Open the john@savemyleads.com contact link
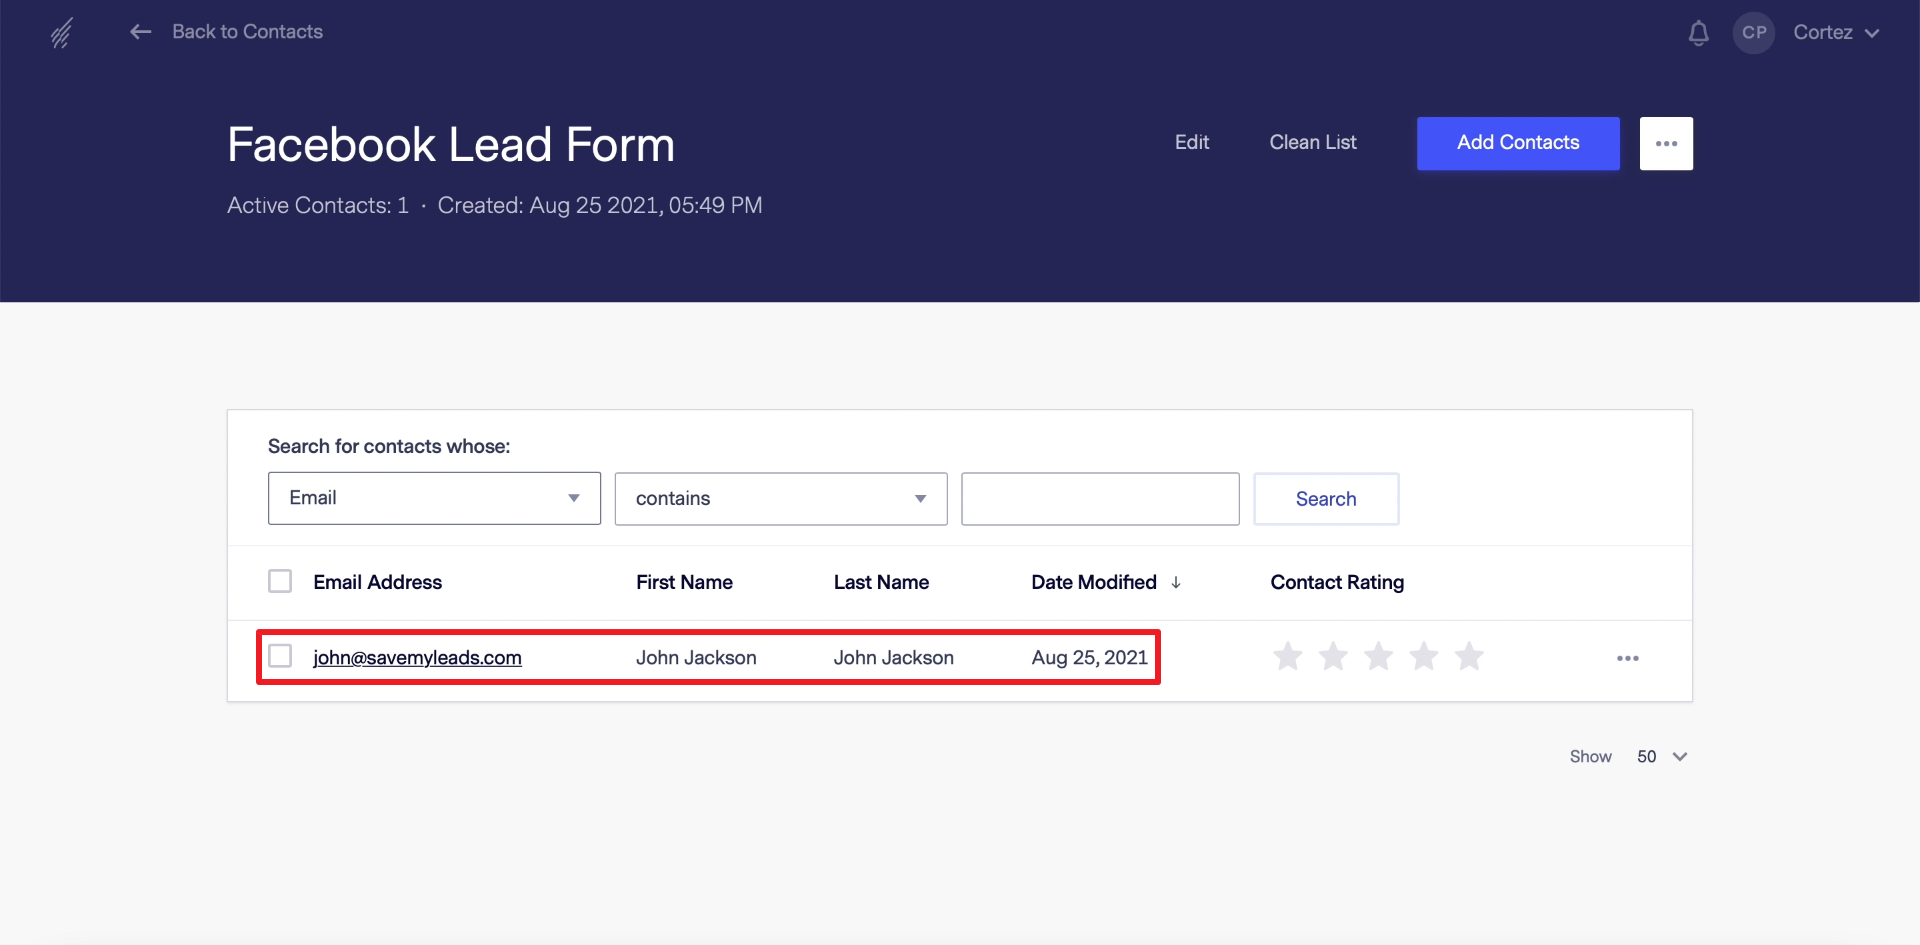1920x945 pixels. pos(417,657)
